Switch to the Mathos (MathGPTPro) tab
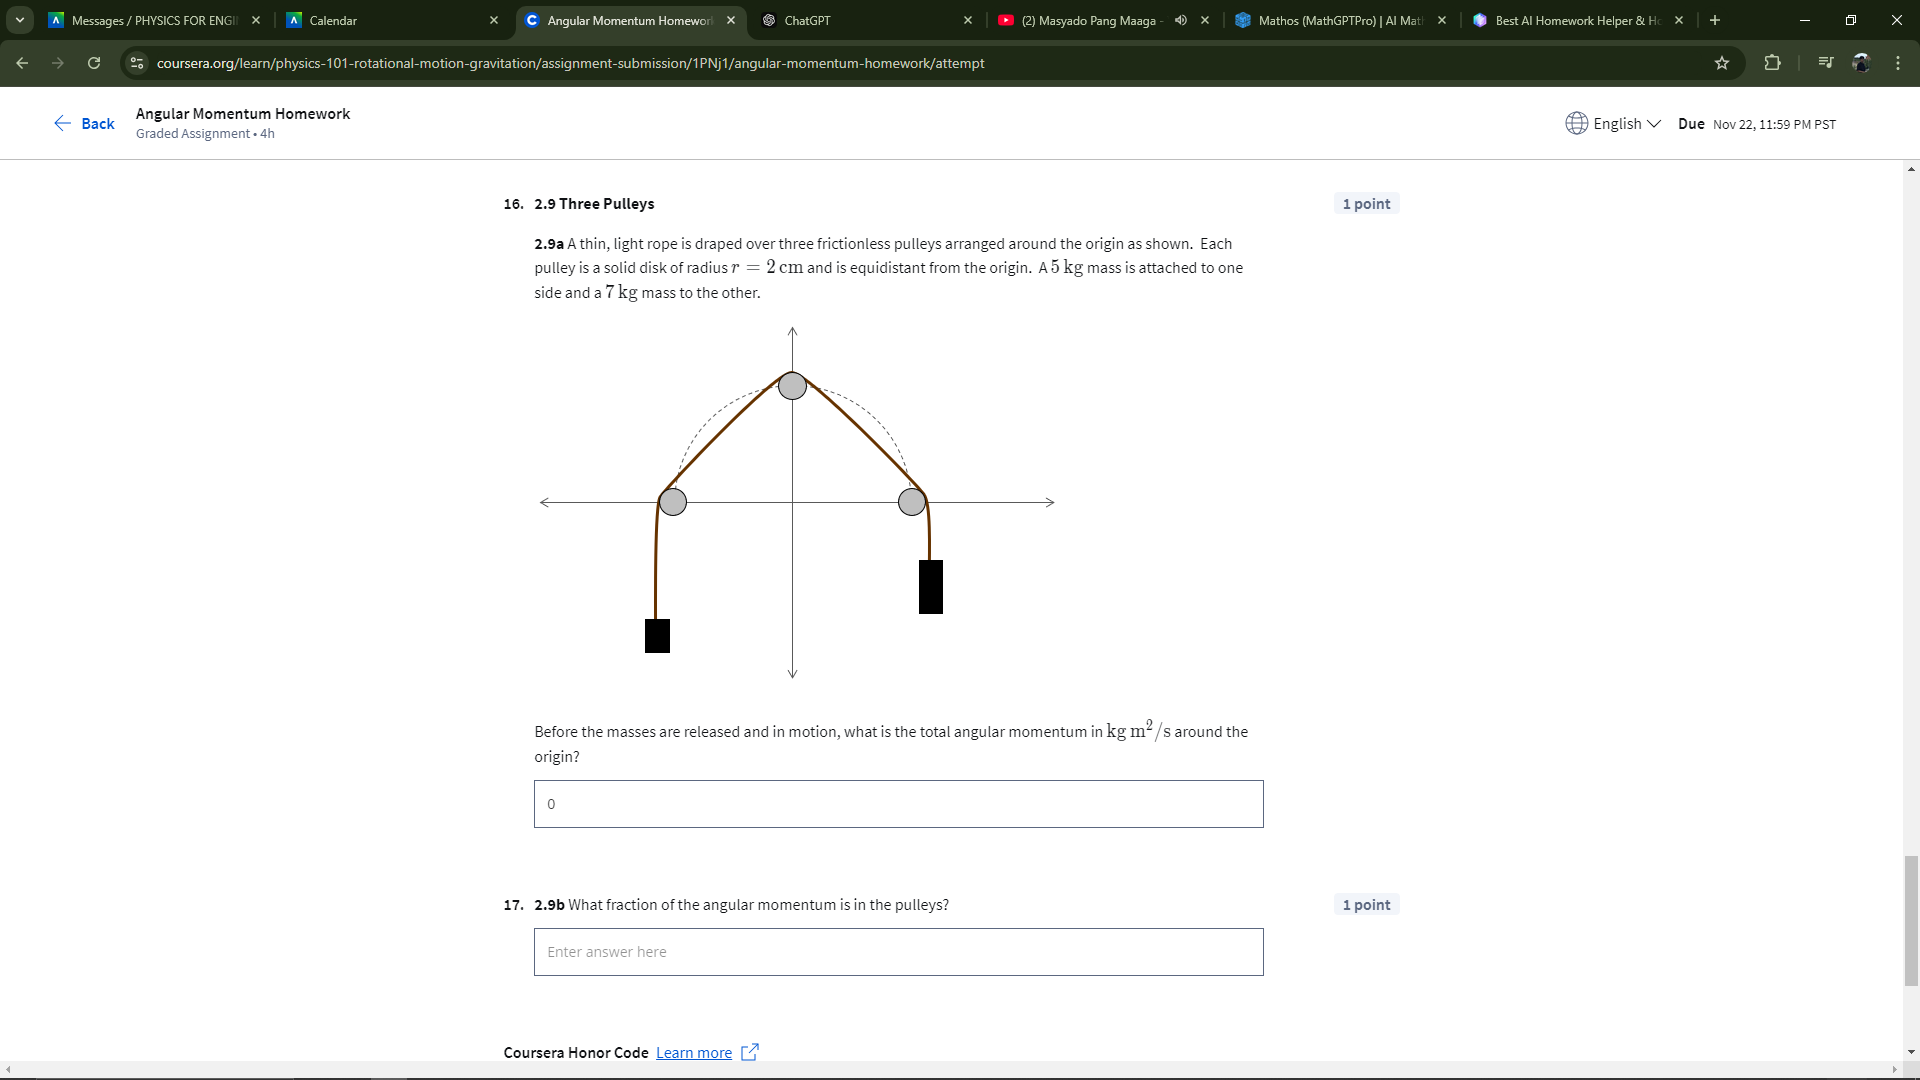1920x1080 pixels. 1340,20
